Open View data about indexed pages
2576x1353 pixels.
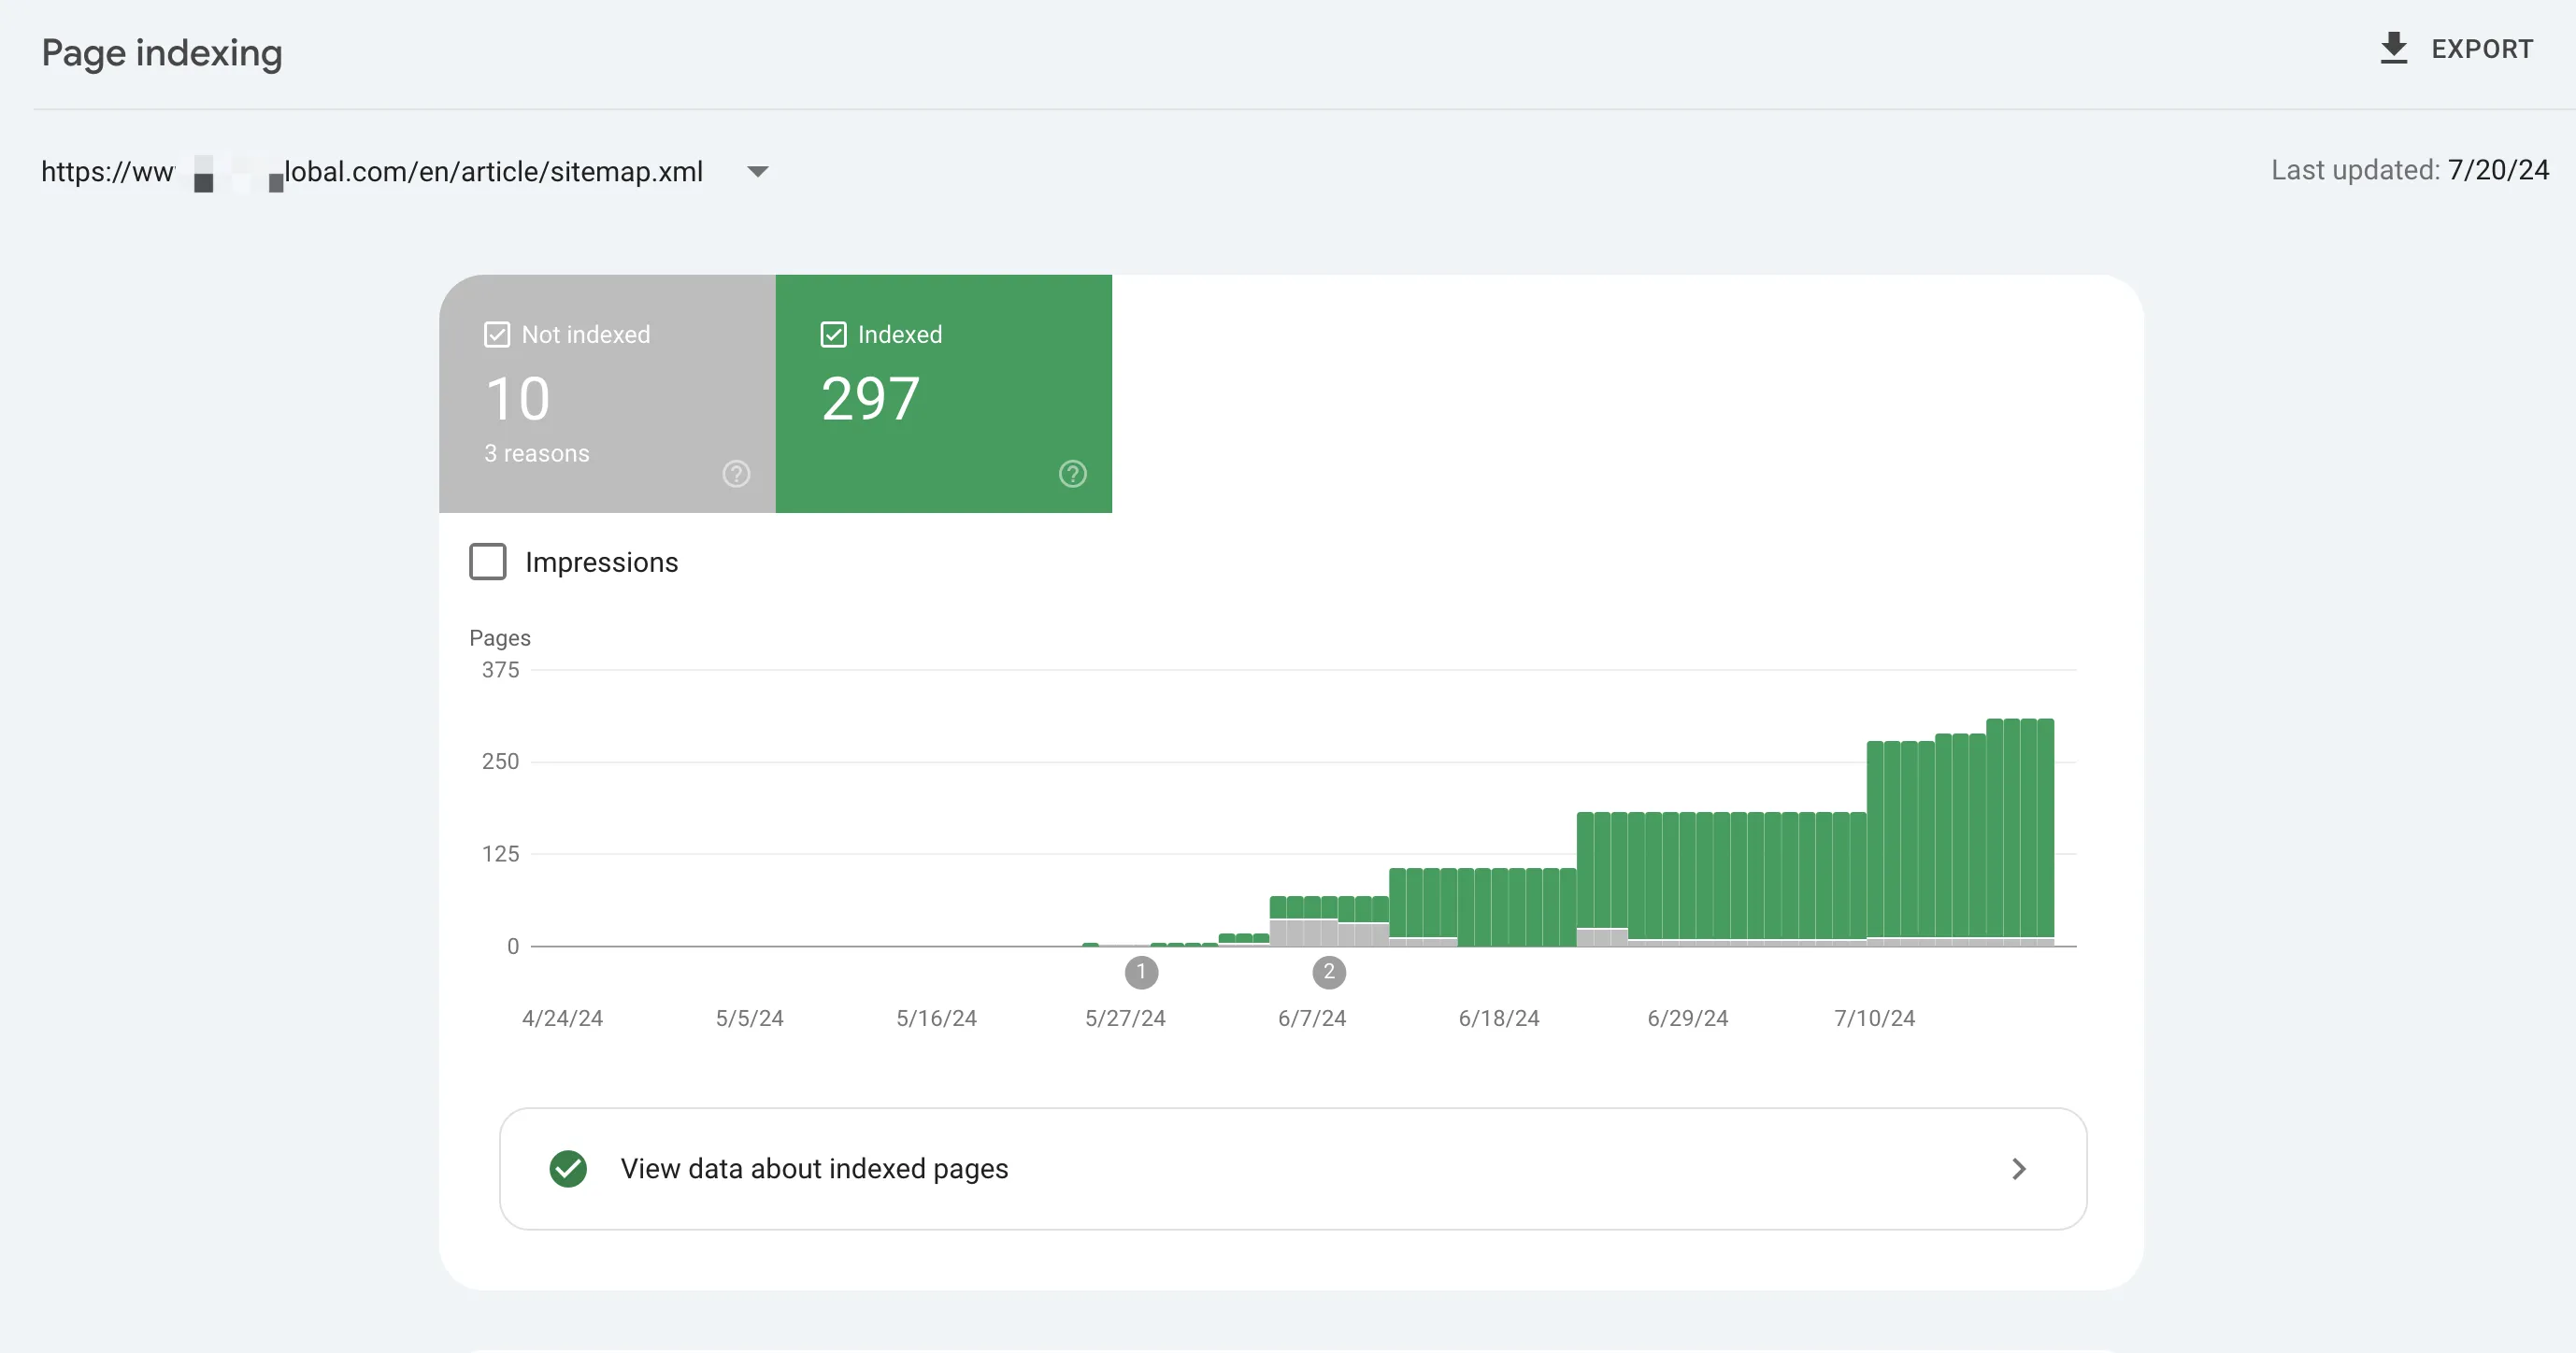[1293, 1169]
